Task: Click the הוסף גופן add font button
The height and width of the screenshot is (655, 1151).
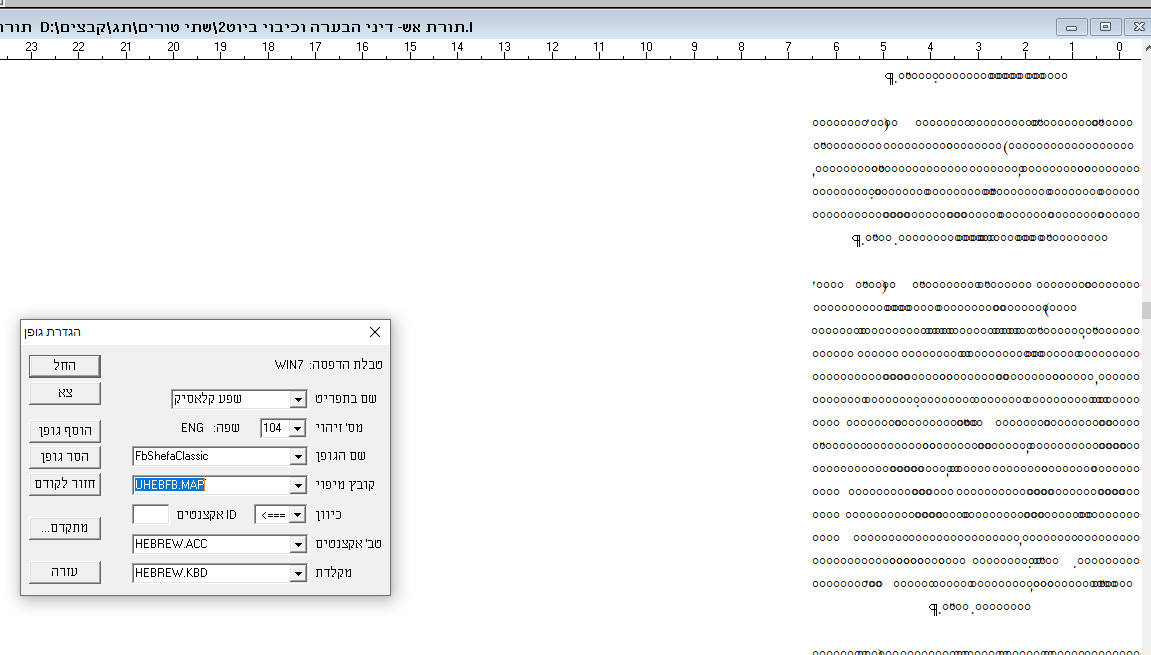Action: pos(65,430)
